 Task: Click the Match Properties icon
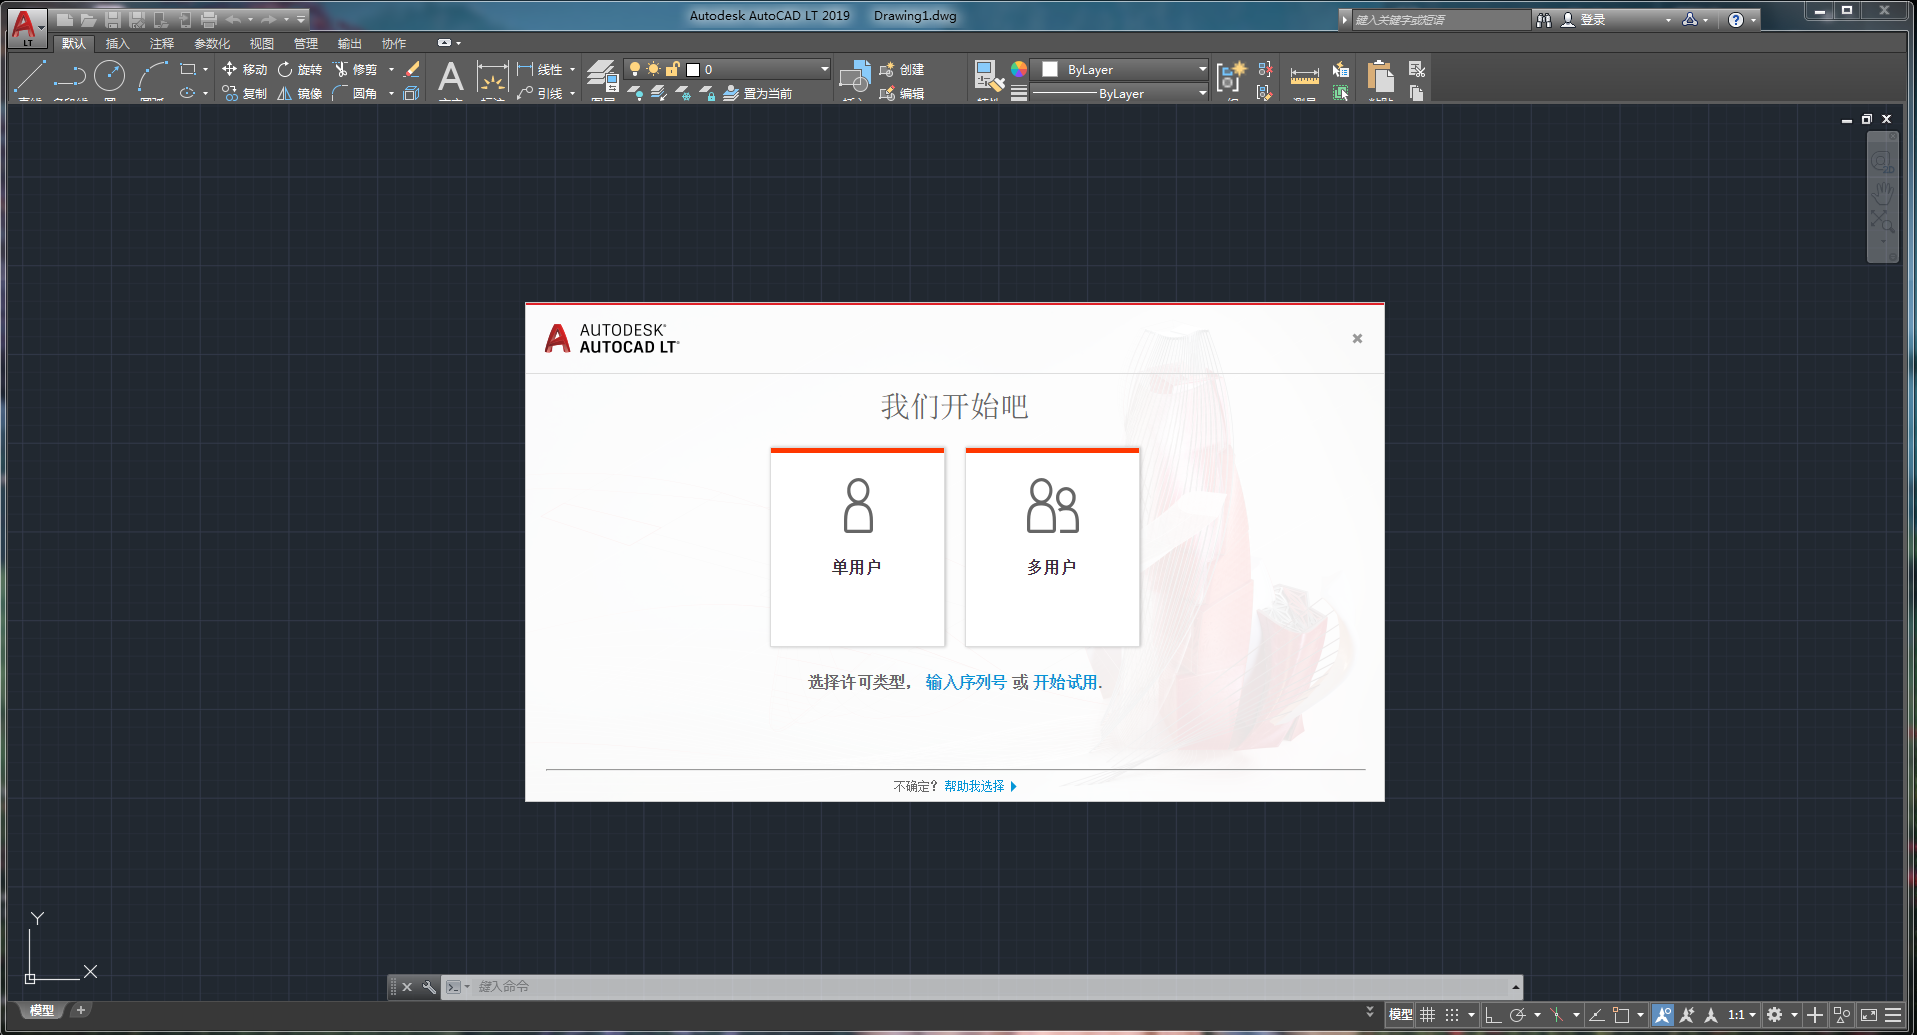(x=989, y=77)
